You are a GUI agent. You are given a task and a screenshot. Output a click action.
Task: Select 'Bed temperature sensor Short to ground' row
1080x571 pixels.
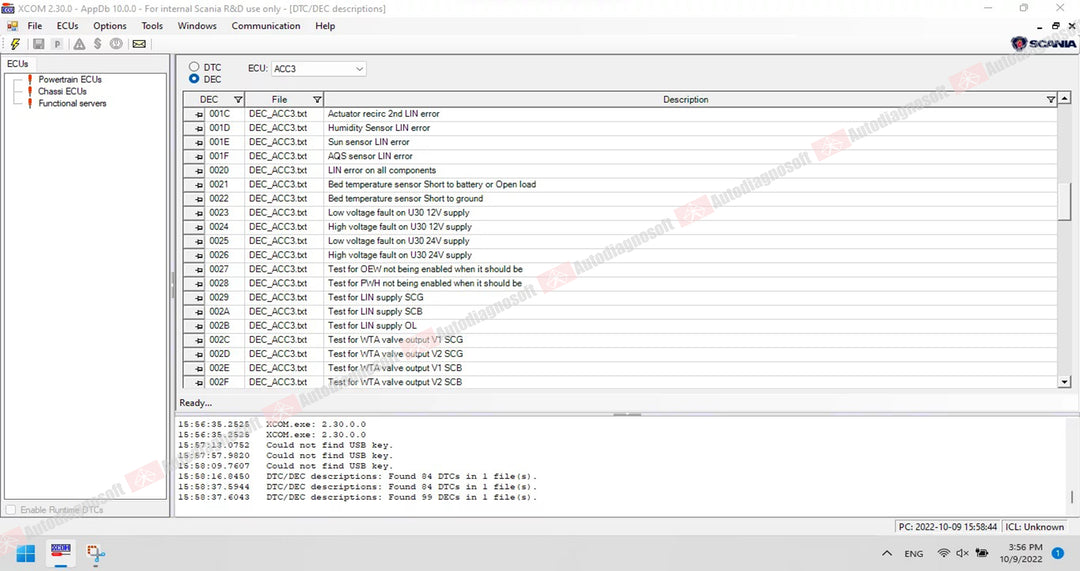click(620, 199)
